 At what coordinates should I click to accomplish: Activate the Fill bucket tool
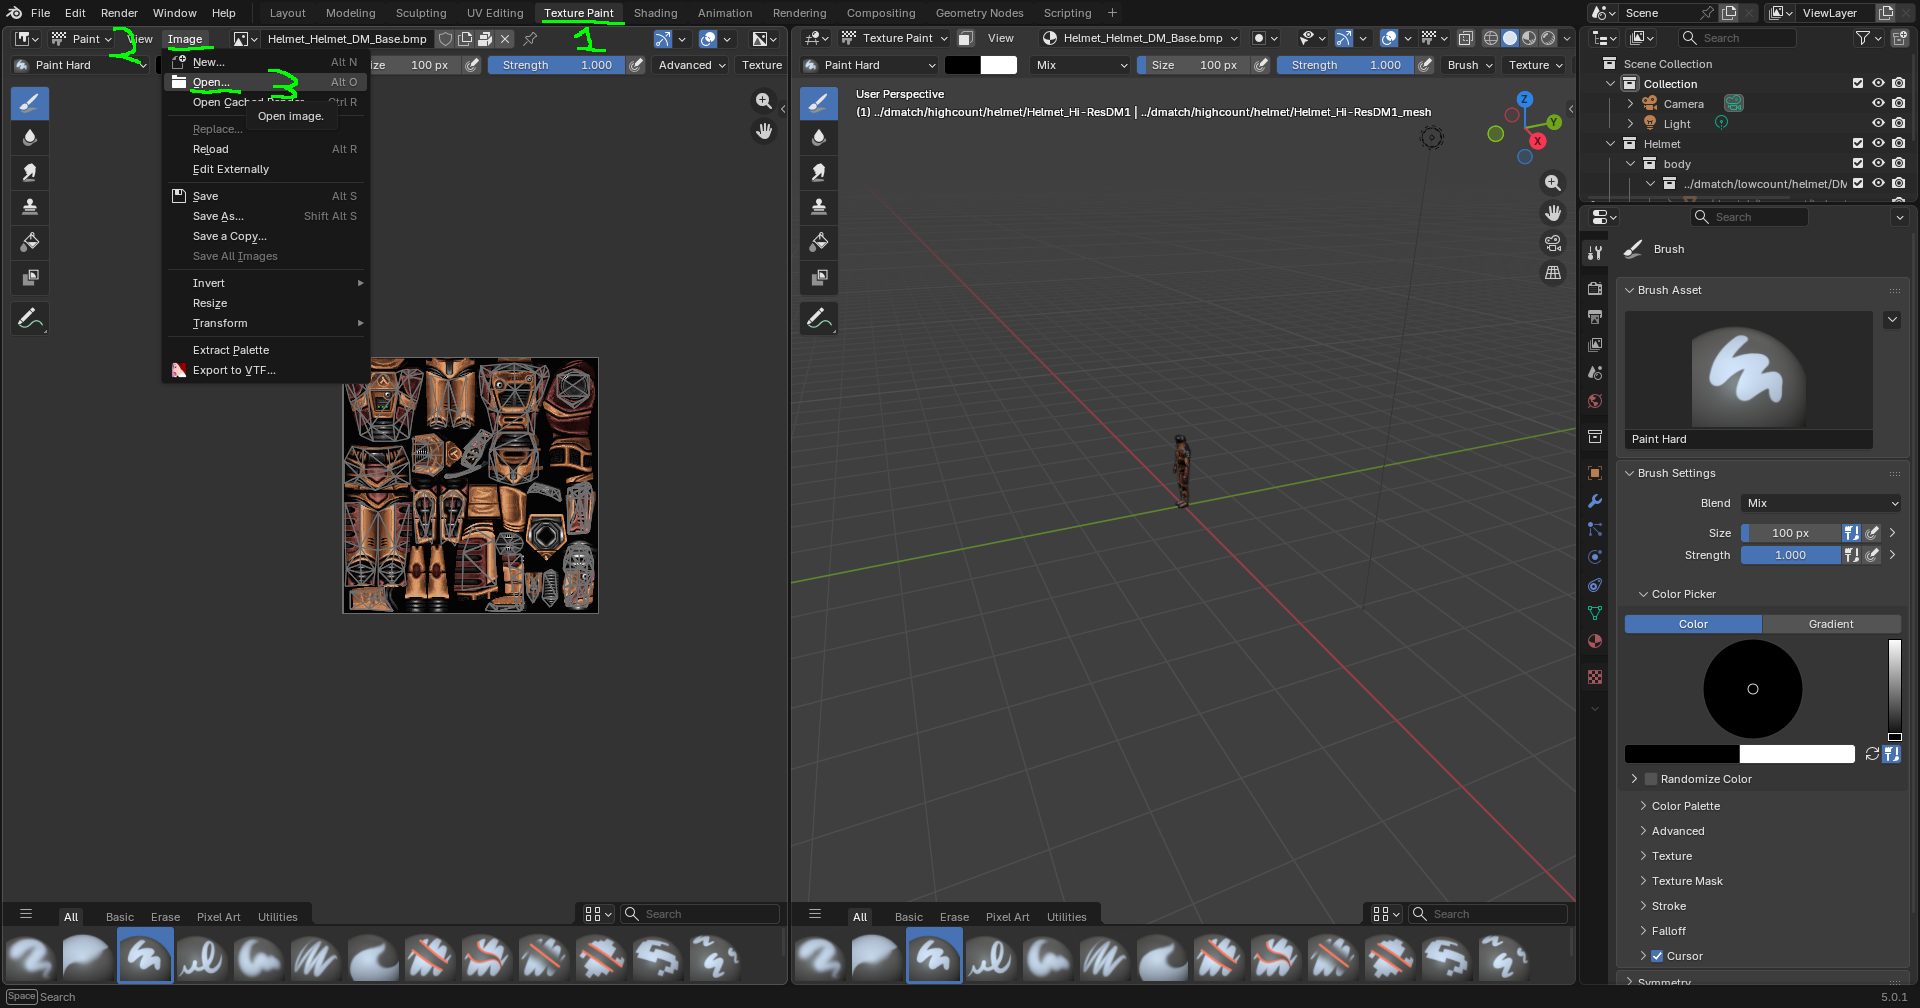coord(29,242)
